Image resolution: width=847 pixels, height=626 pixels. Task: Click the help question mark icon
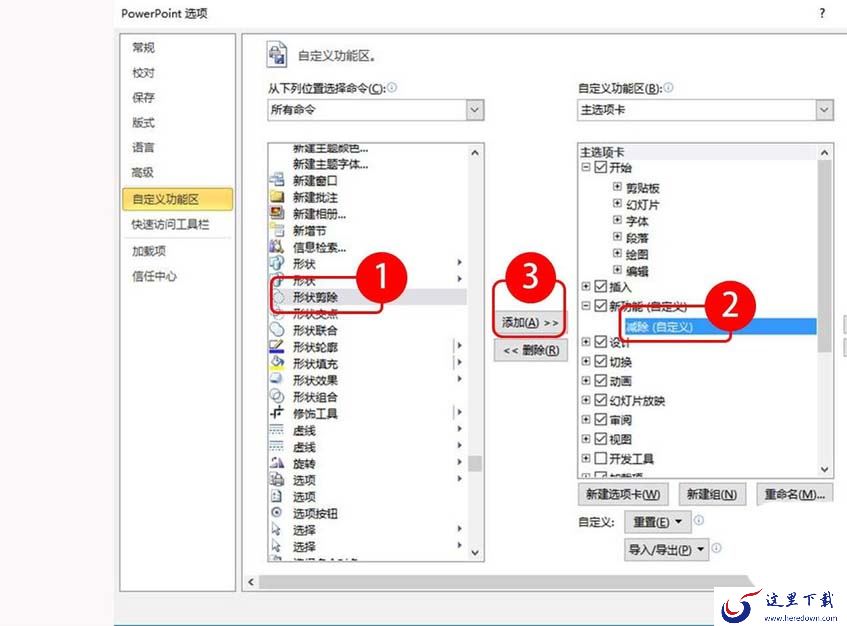pos(822,13)
